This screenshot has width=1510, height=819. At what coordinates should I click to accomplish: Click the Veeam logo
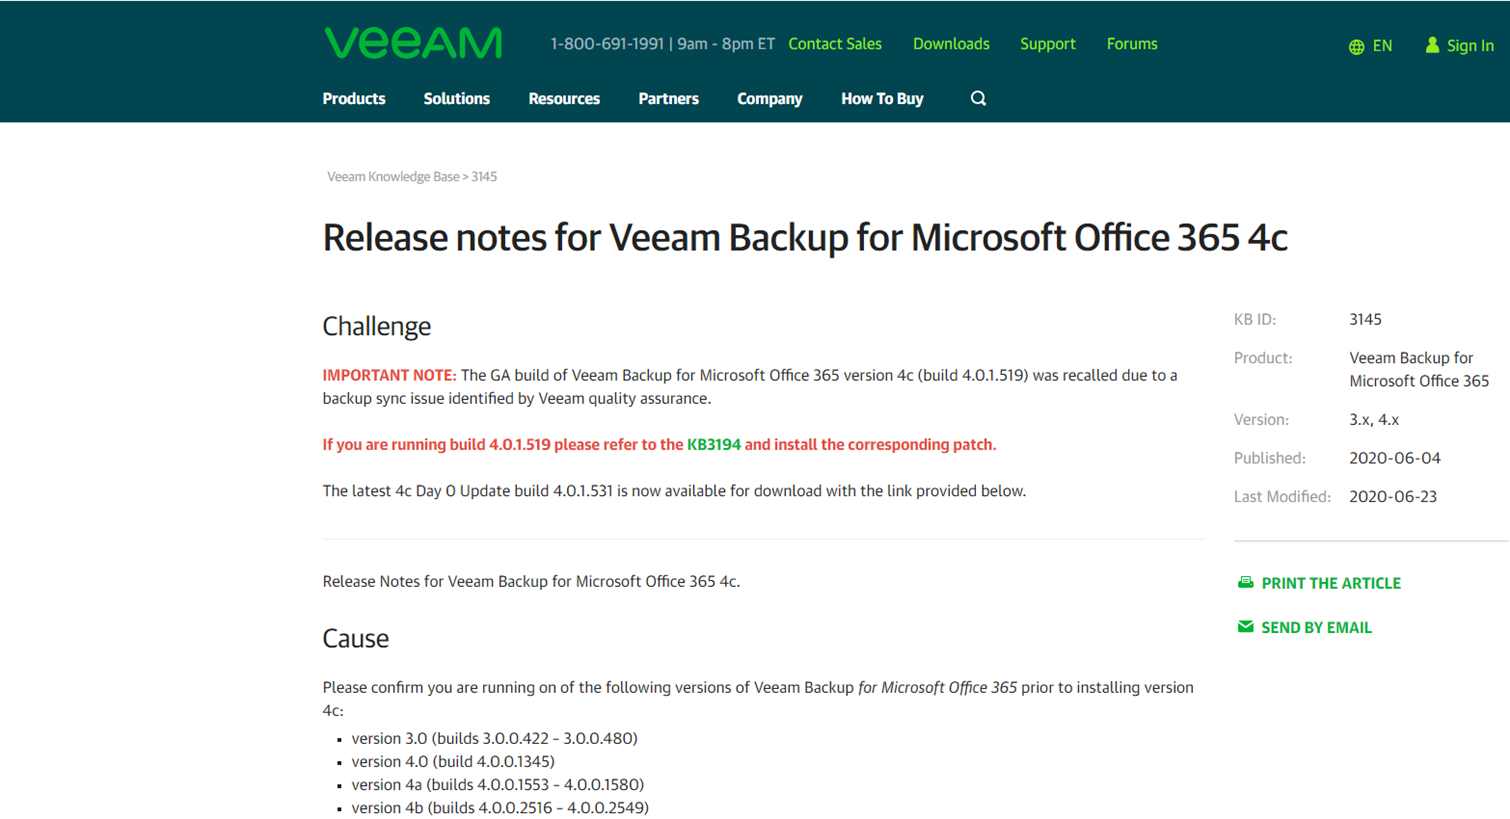[x=413, y=43]
